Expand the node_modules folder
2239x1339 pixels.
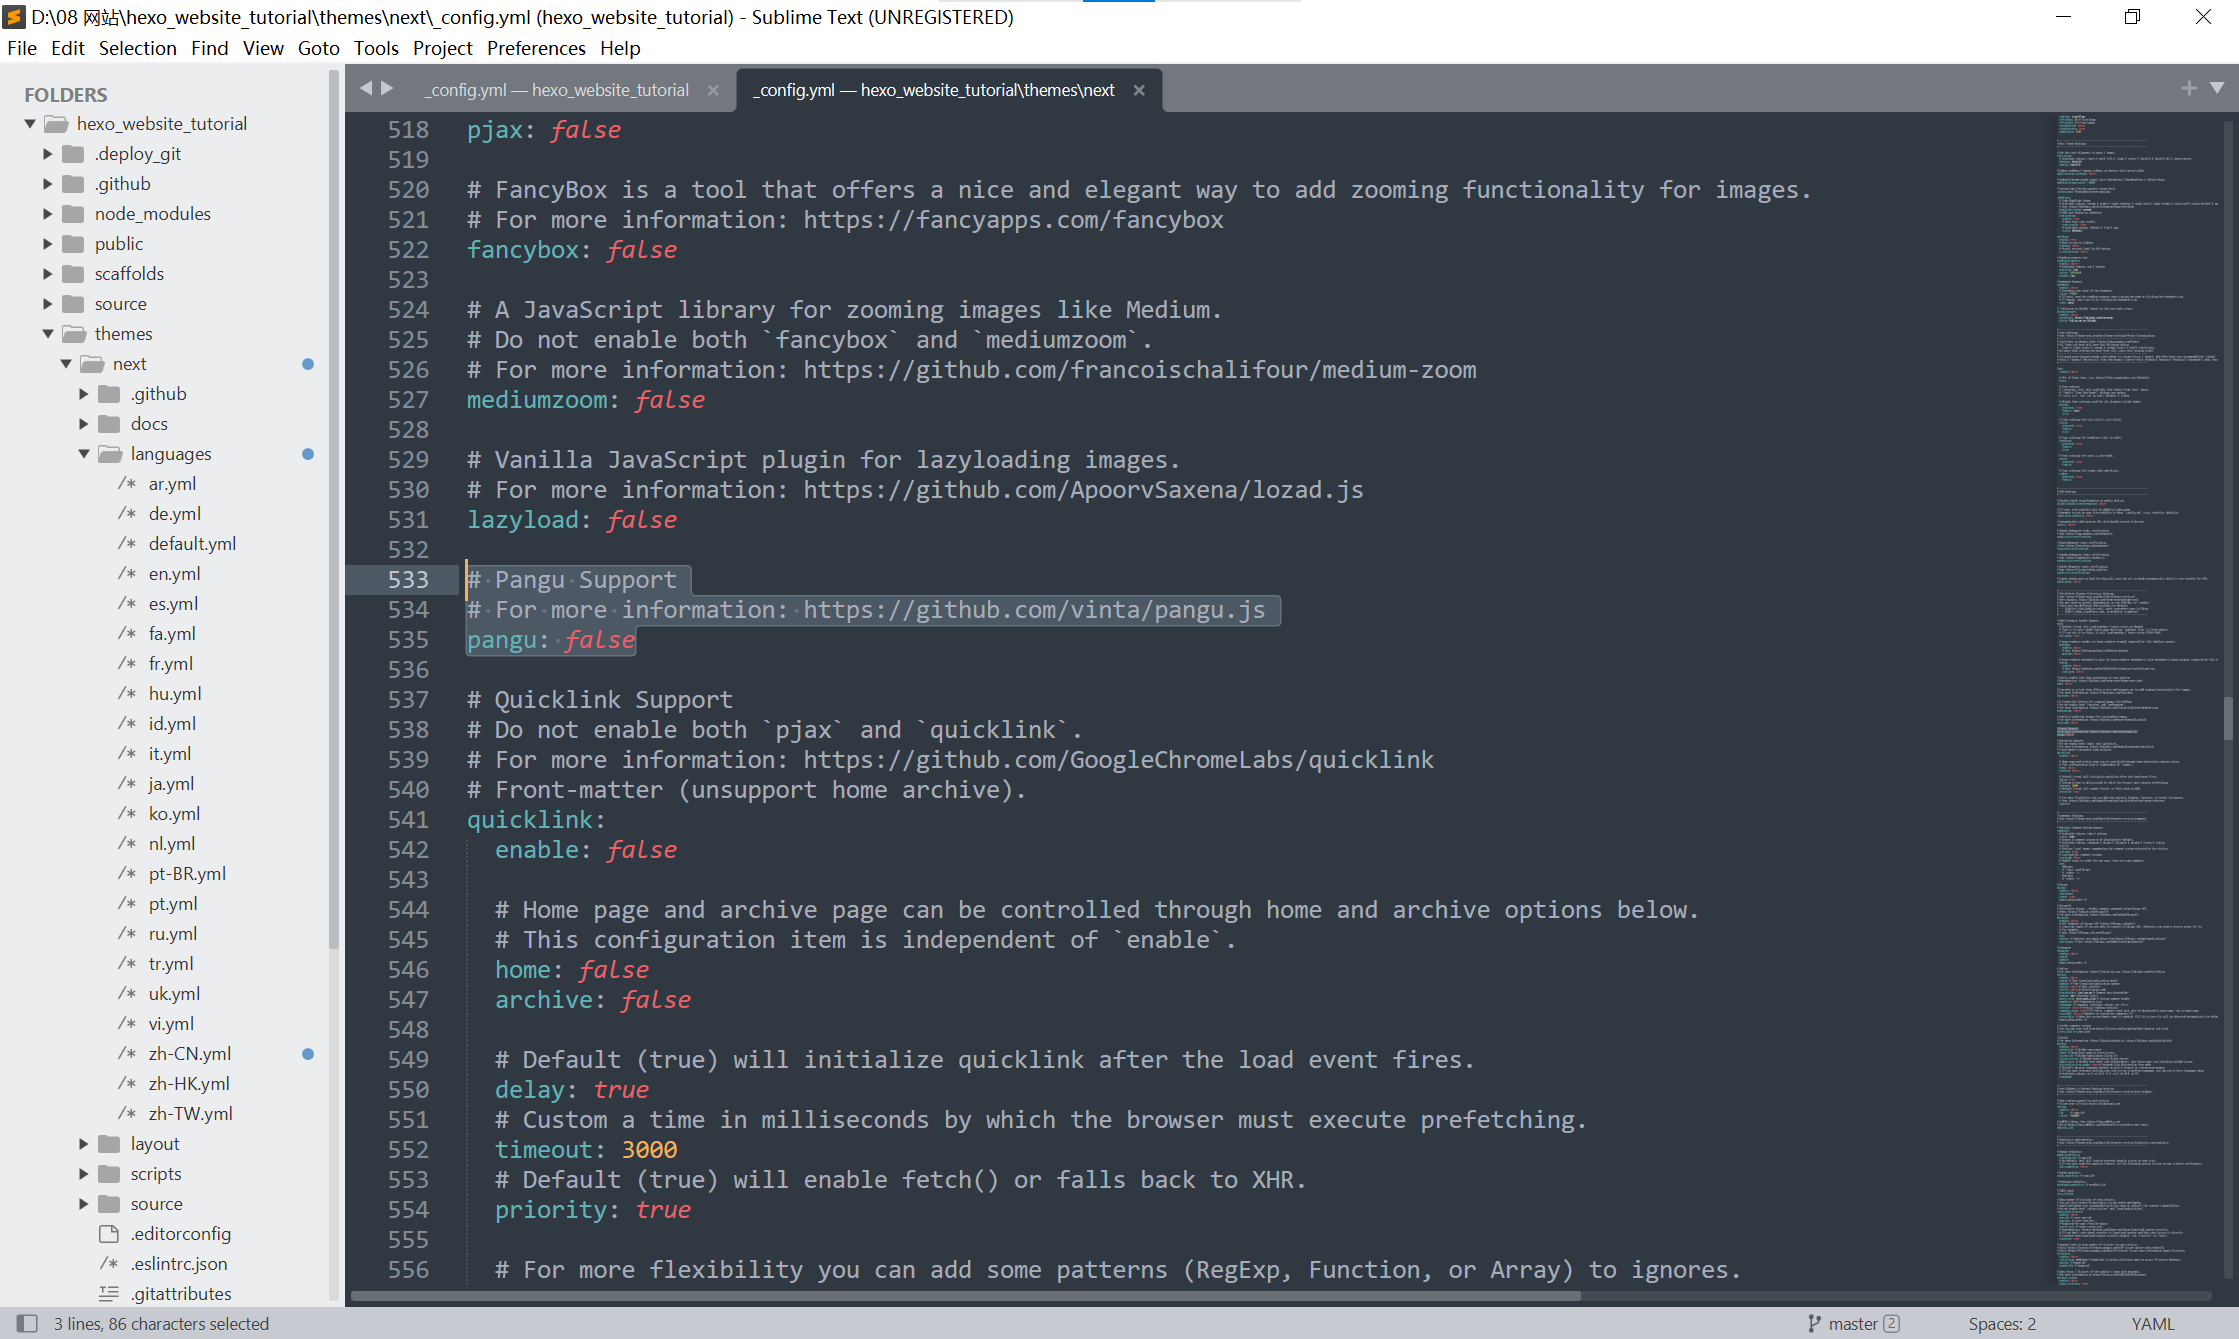click(48, 213)
